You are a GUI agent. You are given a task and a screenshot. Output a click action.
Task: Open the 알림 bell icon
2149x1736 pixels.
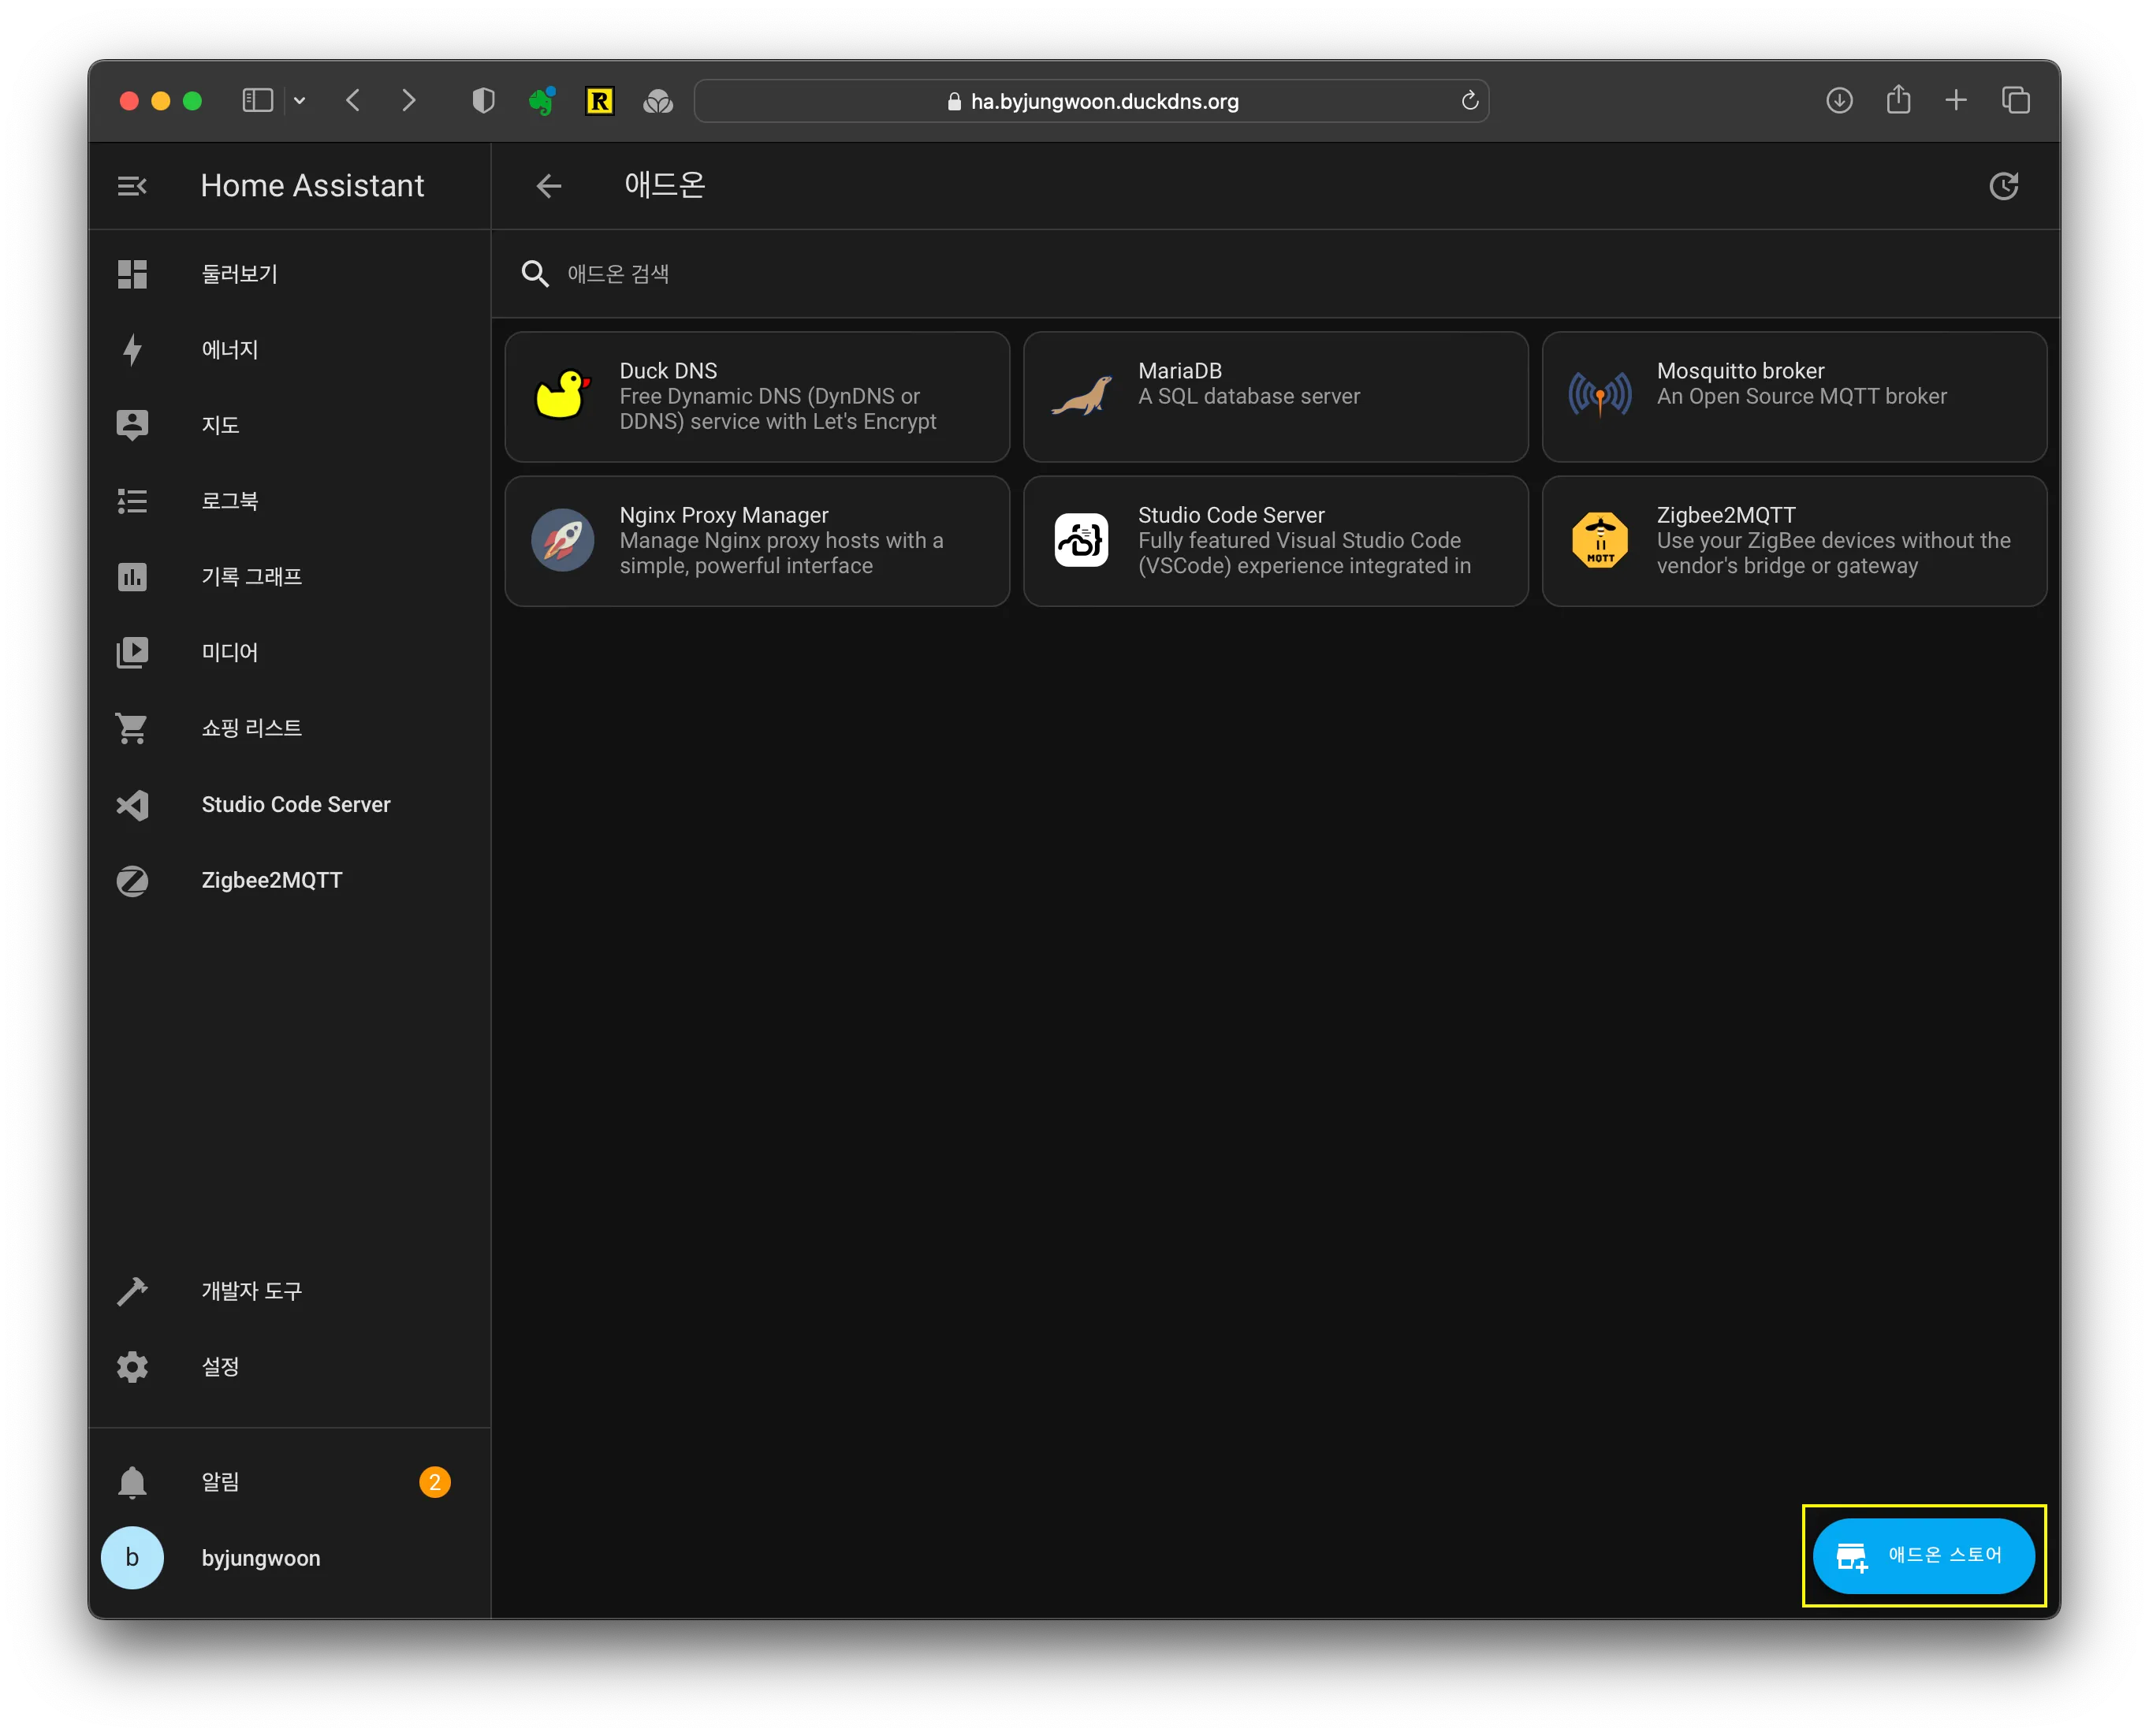tap(132, 1482)
